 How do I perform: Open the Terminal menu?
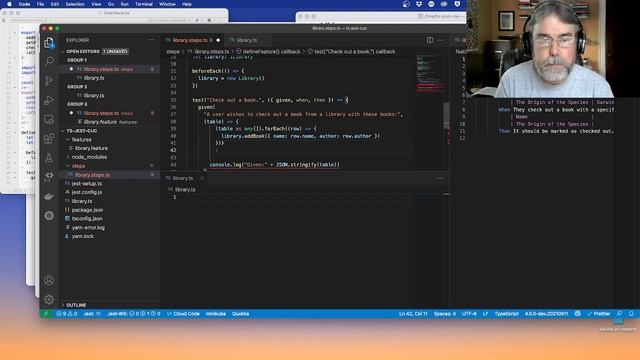tap(144, 4)
